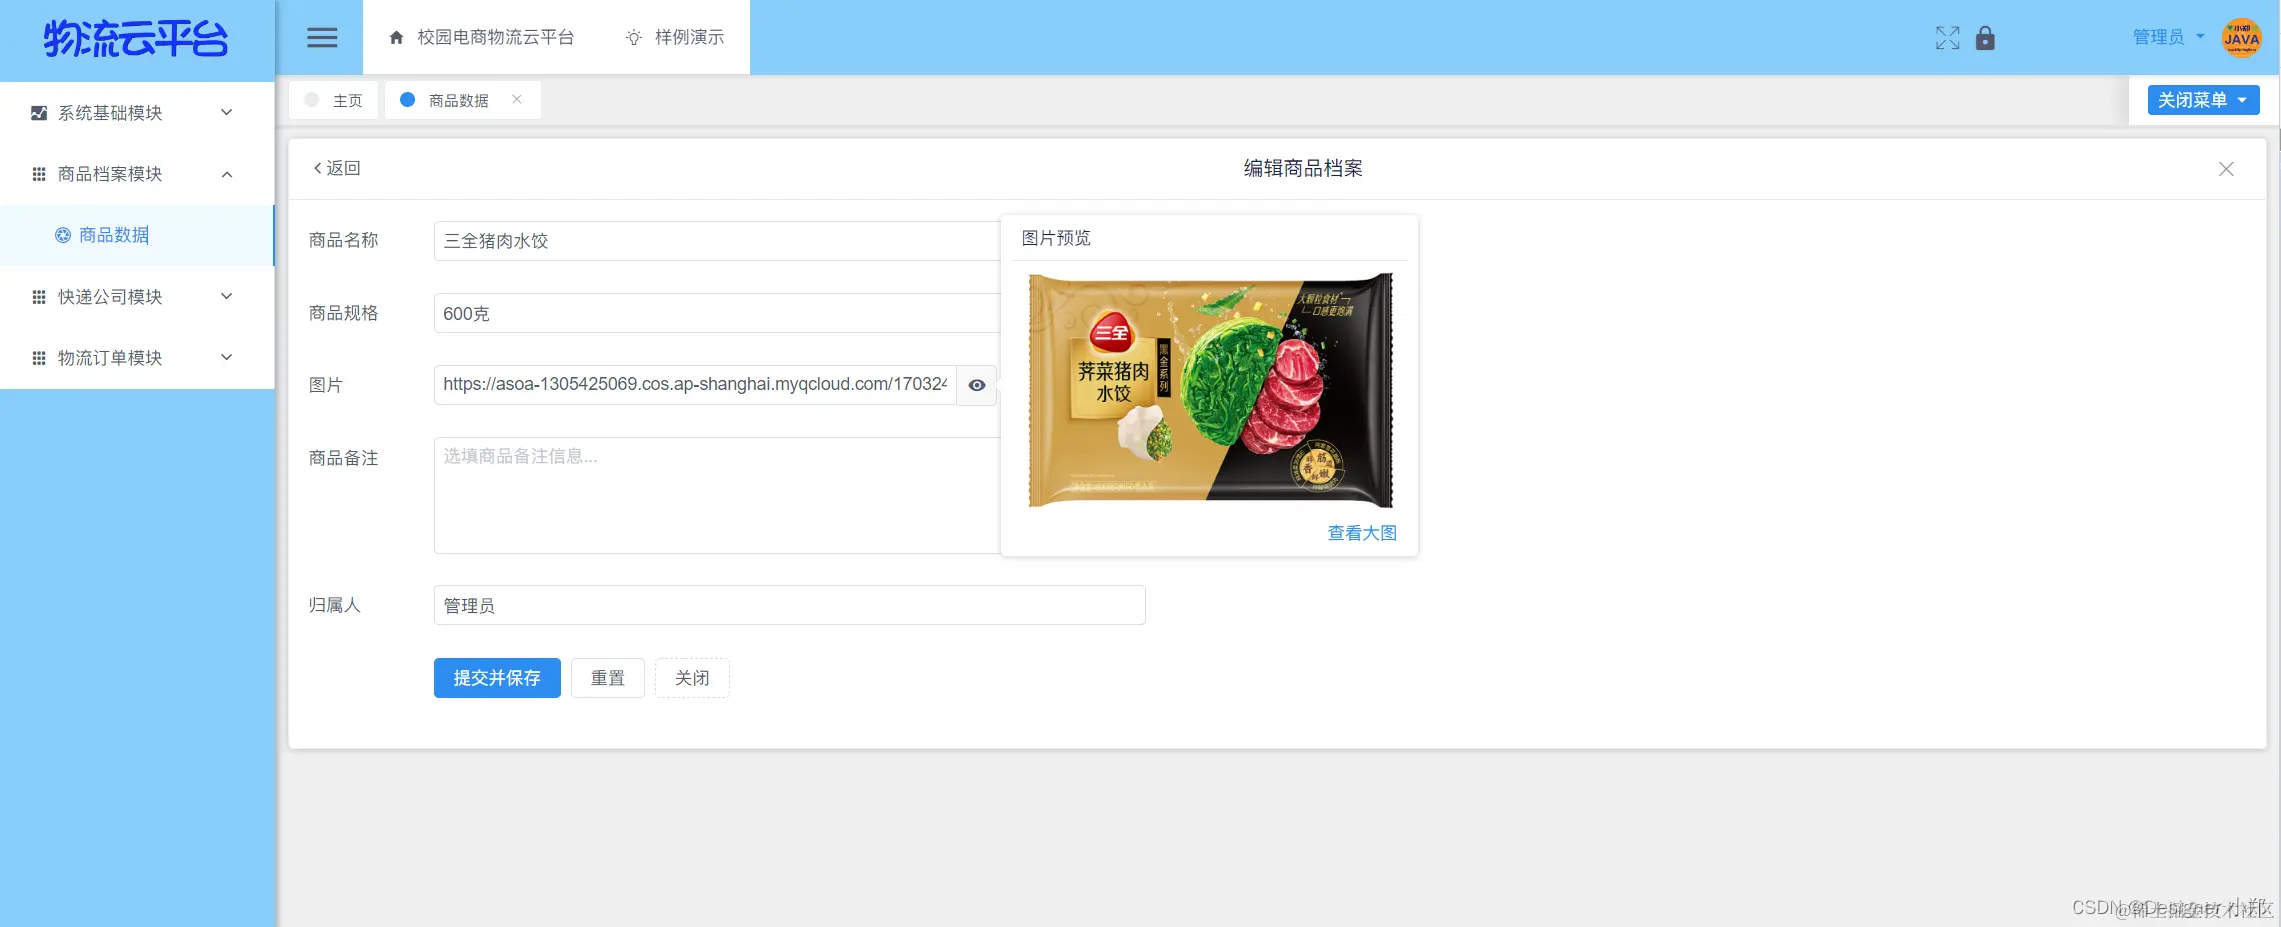
Task: Open 查看大图 to view full image
Action: (1361, 532)
